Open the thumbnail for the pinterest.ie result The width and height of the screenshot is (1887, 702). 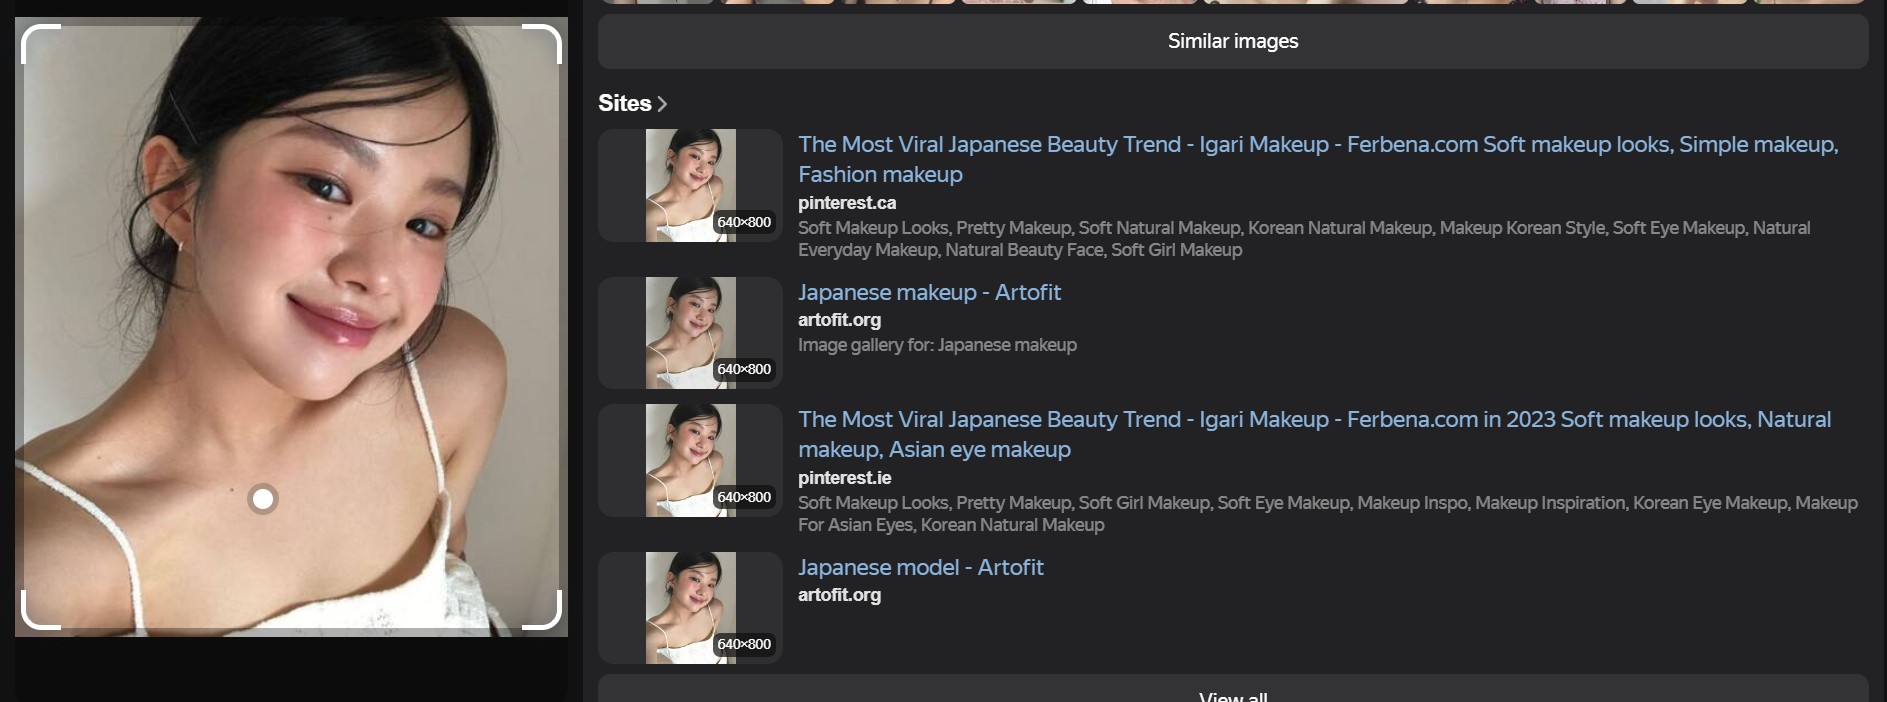click(690, 460)
